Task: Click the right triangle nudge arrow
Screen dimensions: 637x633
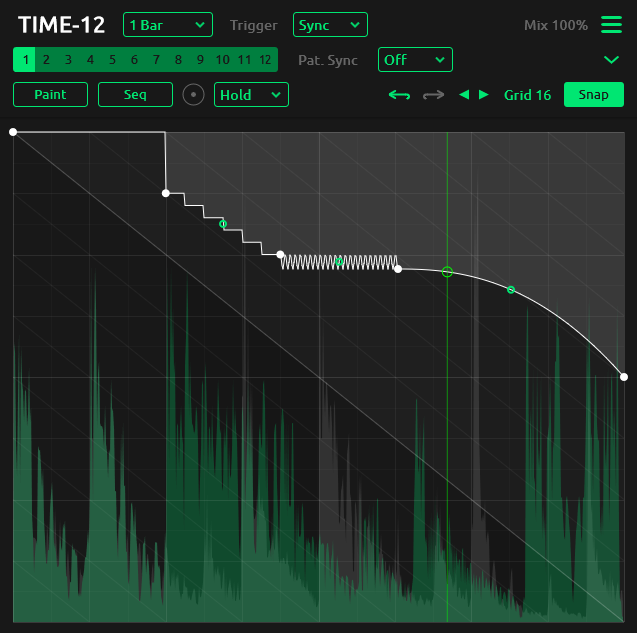Action: [484, 95]
